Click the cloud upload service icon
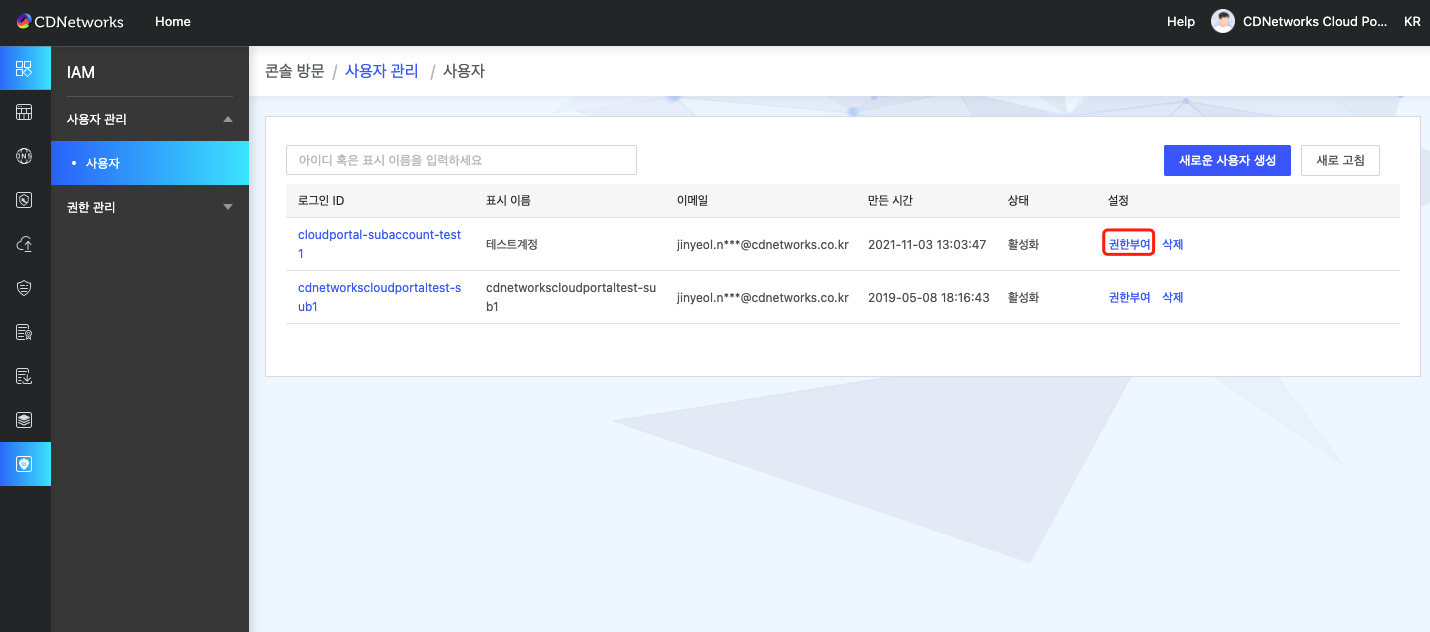The width and height of the screenshot is (1430, 632). tap(25, 243)
